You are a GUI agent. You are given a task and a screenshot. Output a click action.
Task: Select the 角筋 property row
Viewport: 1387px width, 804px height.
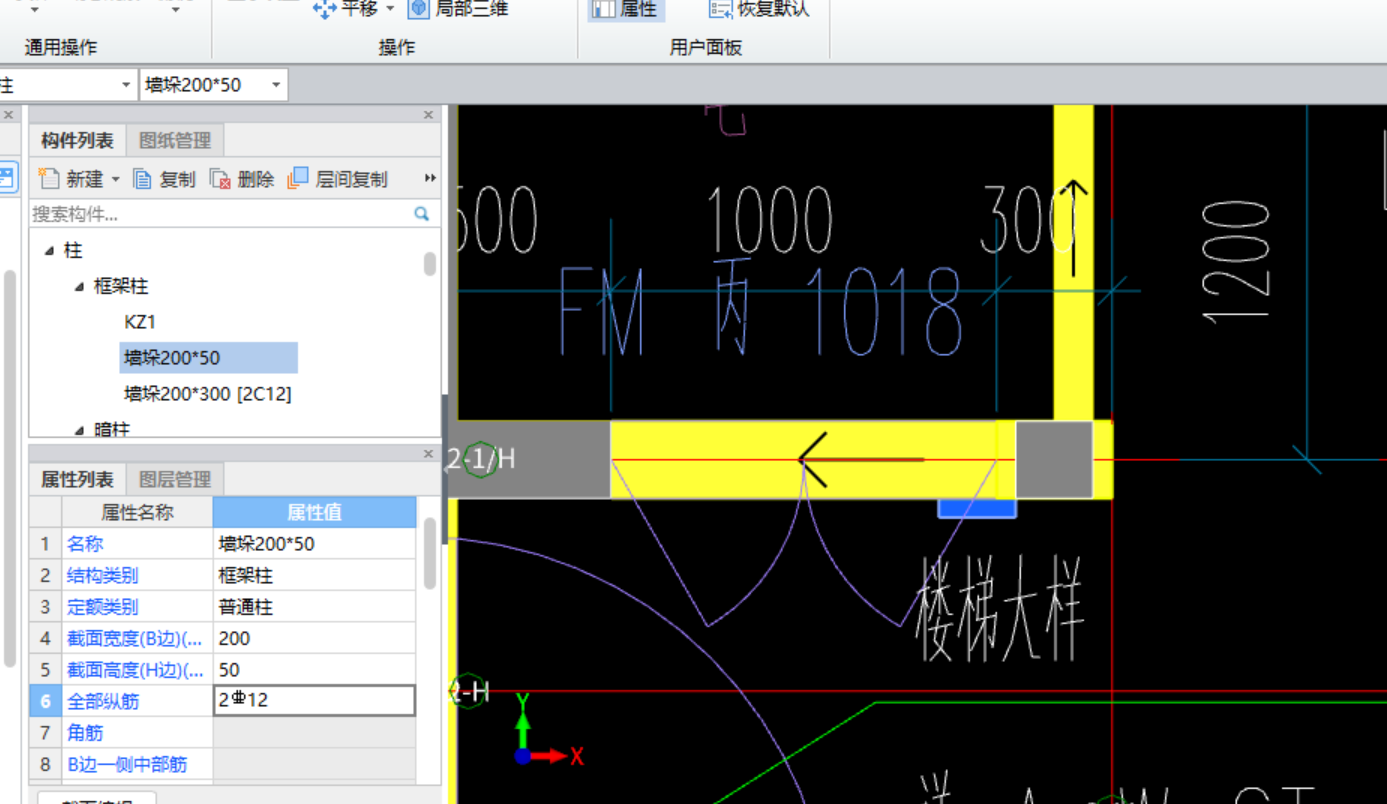pos(222,733)
